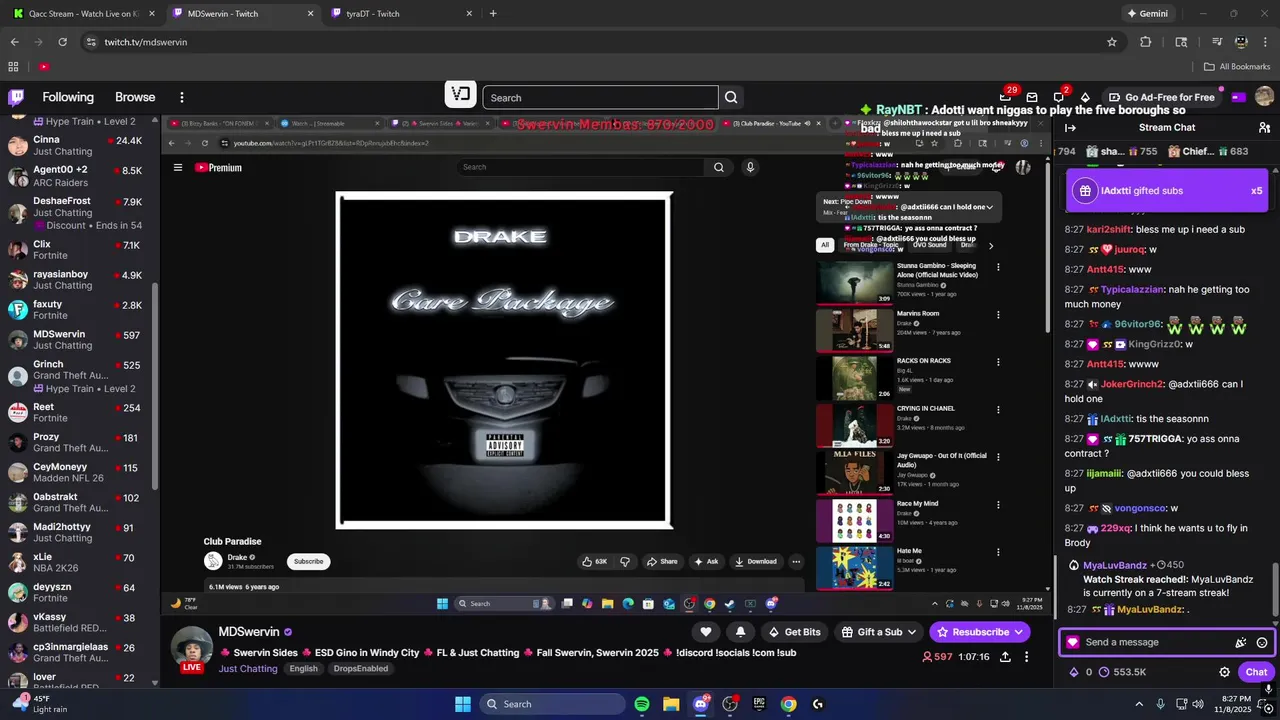Open Spotify from the taskbar
The height and width of the screenshot is (720, 1280).
click(x=642, y=704)
